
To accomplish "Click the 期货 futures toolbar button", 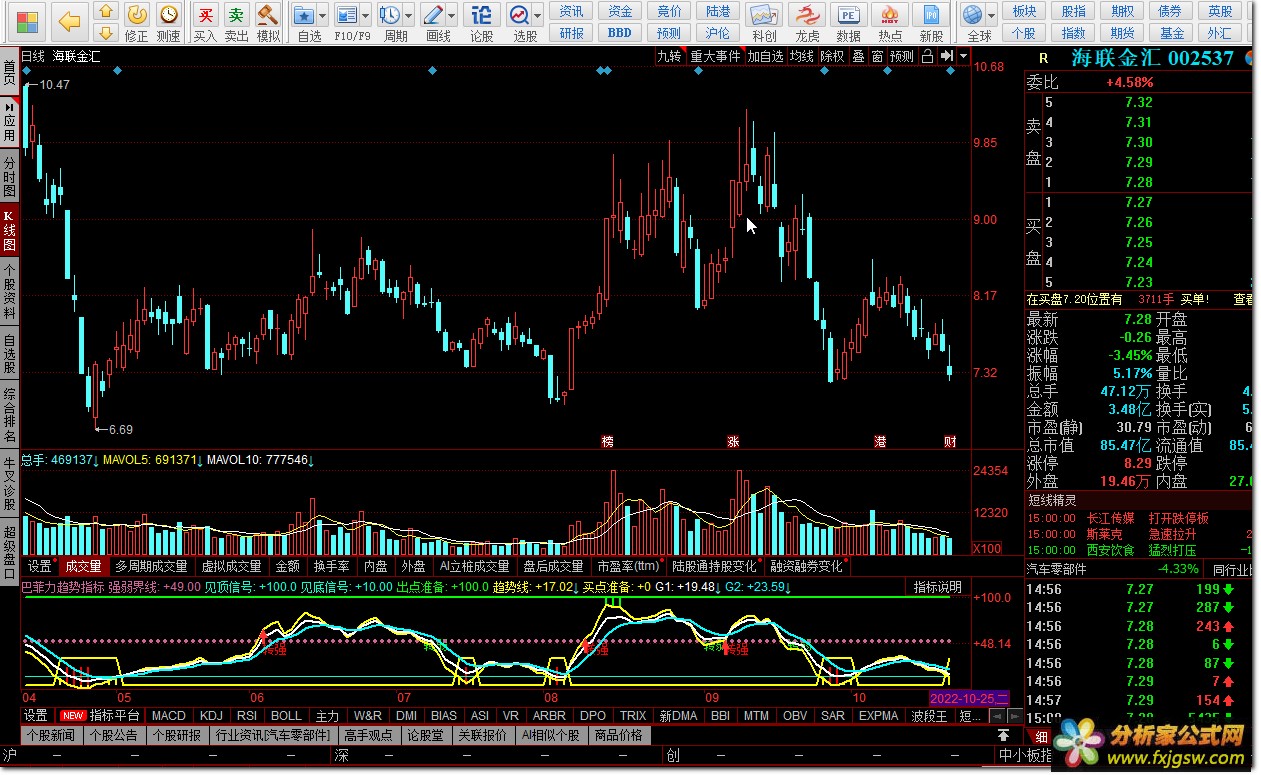I will (x=1121, y=32).
